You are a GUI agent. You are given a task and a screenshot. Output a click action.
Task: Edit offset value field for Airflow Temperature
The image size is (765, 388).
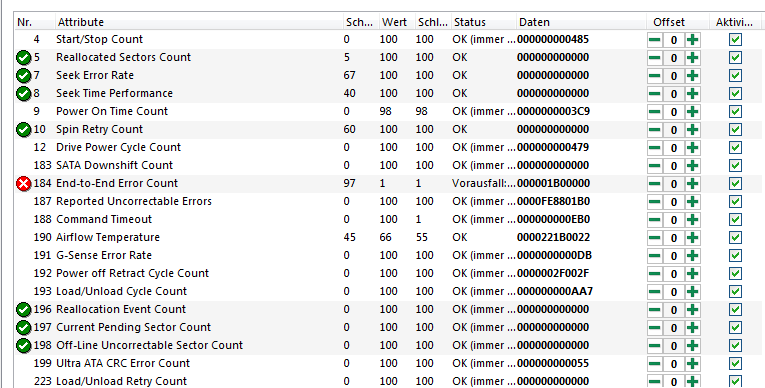coord(674,238)
